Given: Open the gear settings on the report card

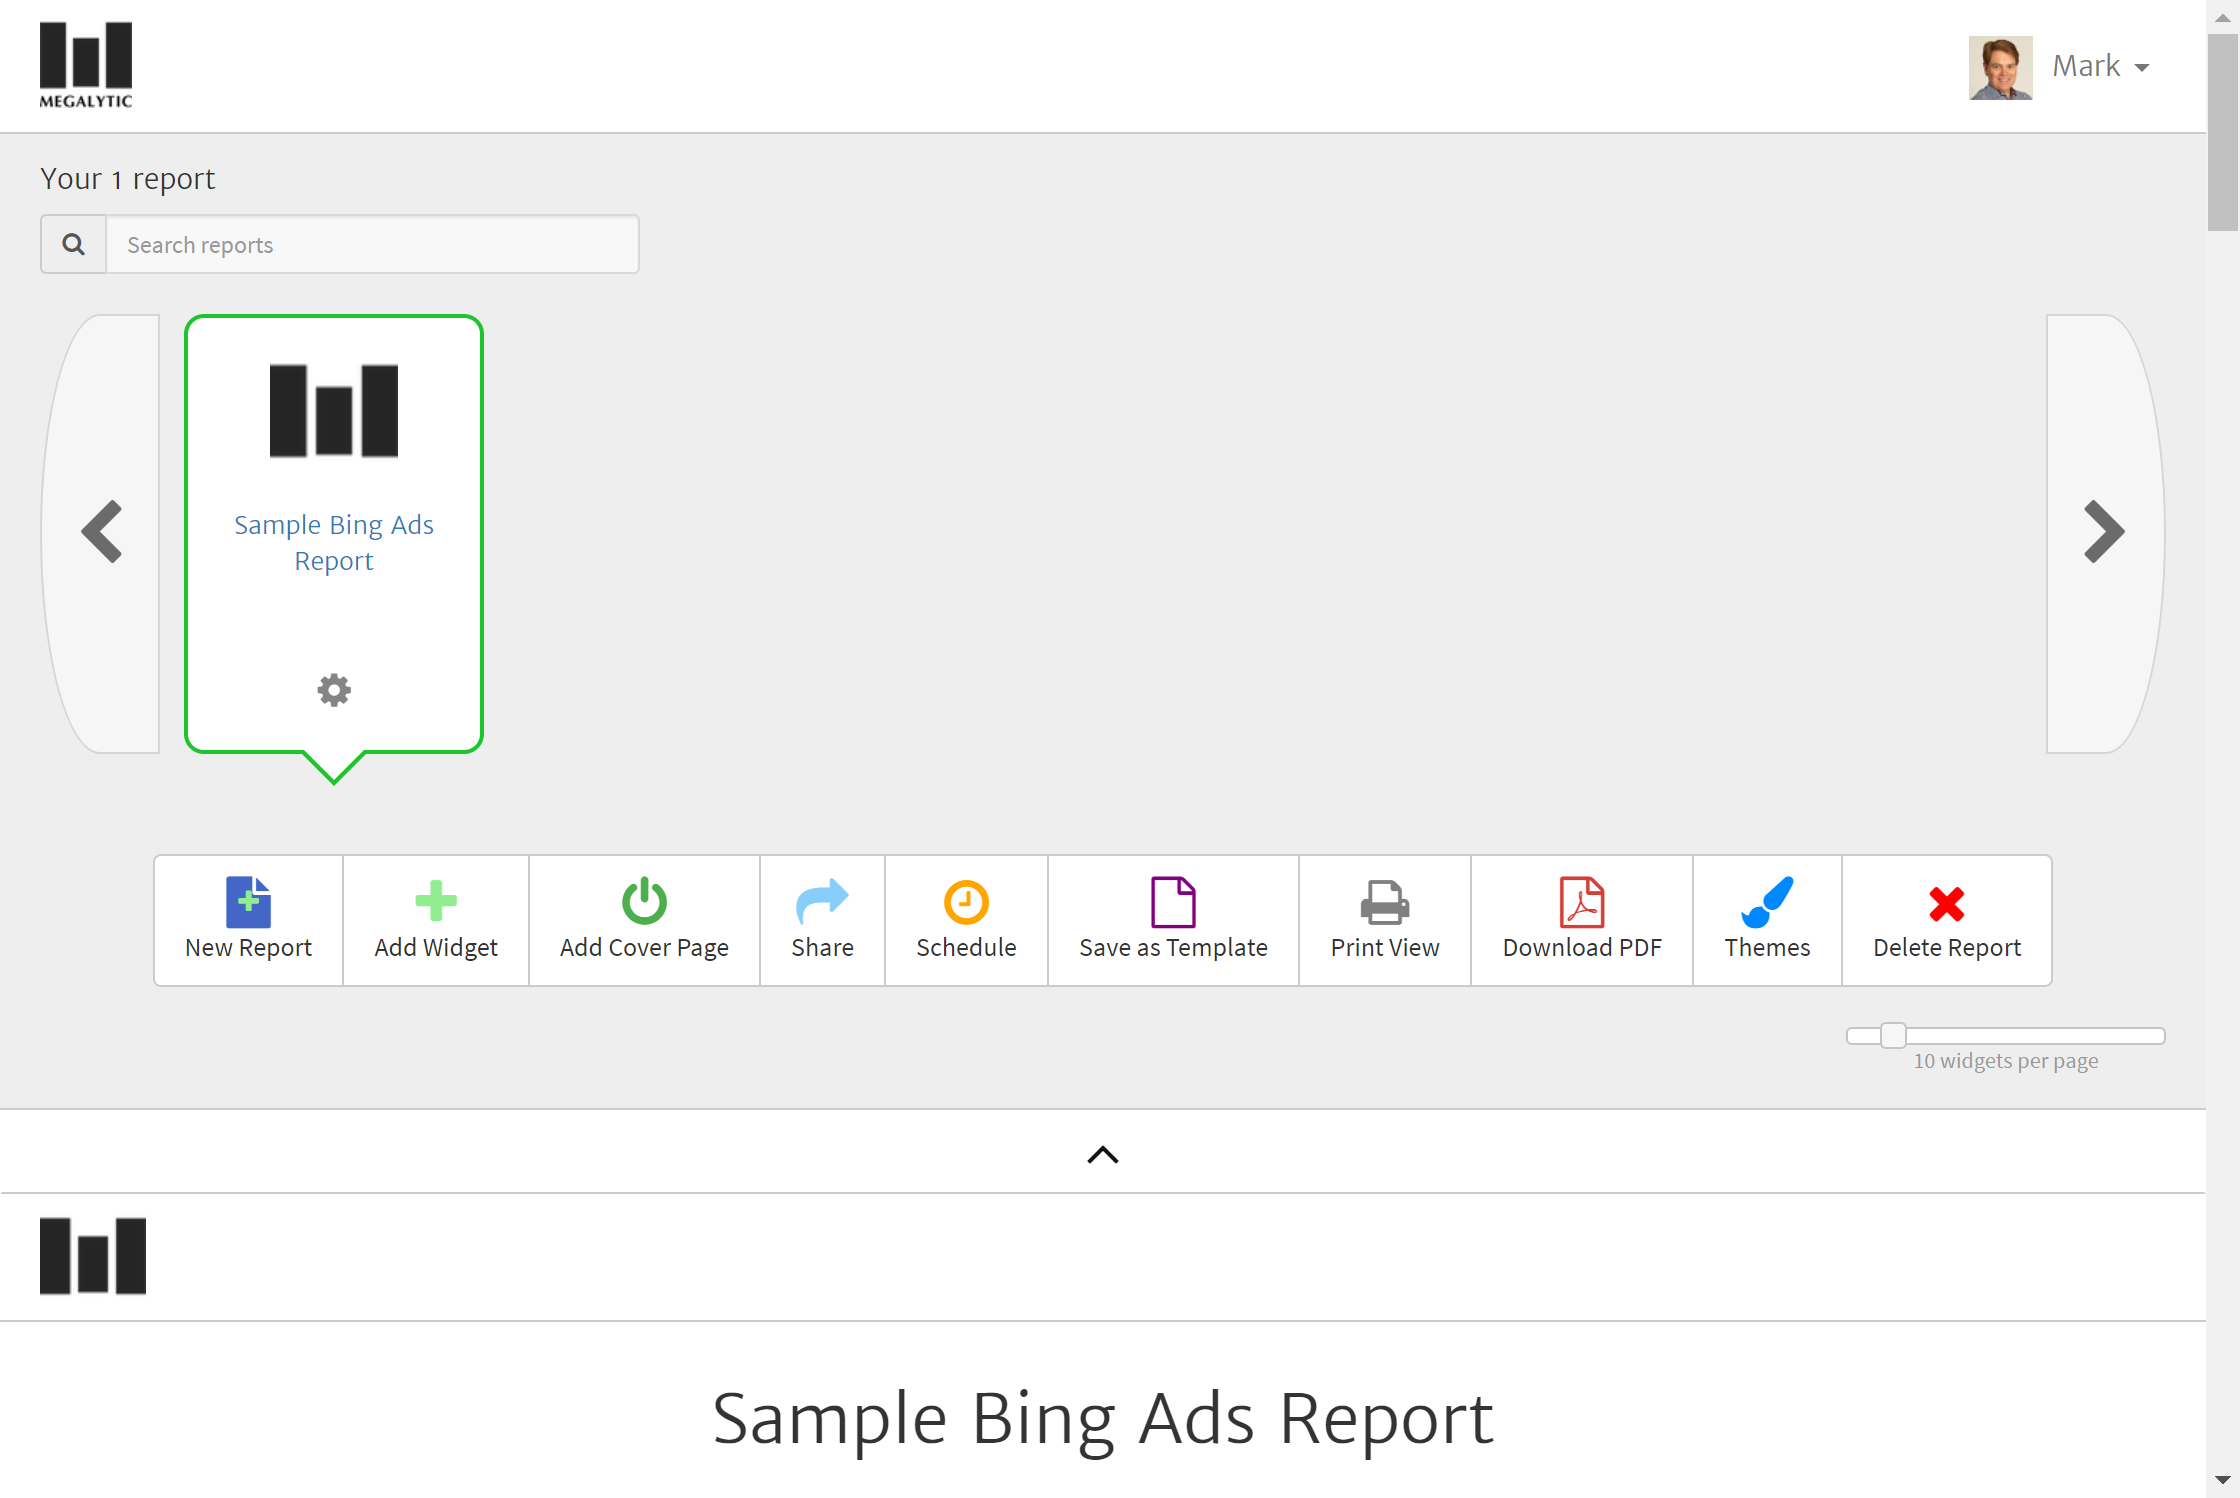Looking at the screenshot, I should (x=334, y=690).
